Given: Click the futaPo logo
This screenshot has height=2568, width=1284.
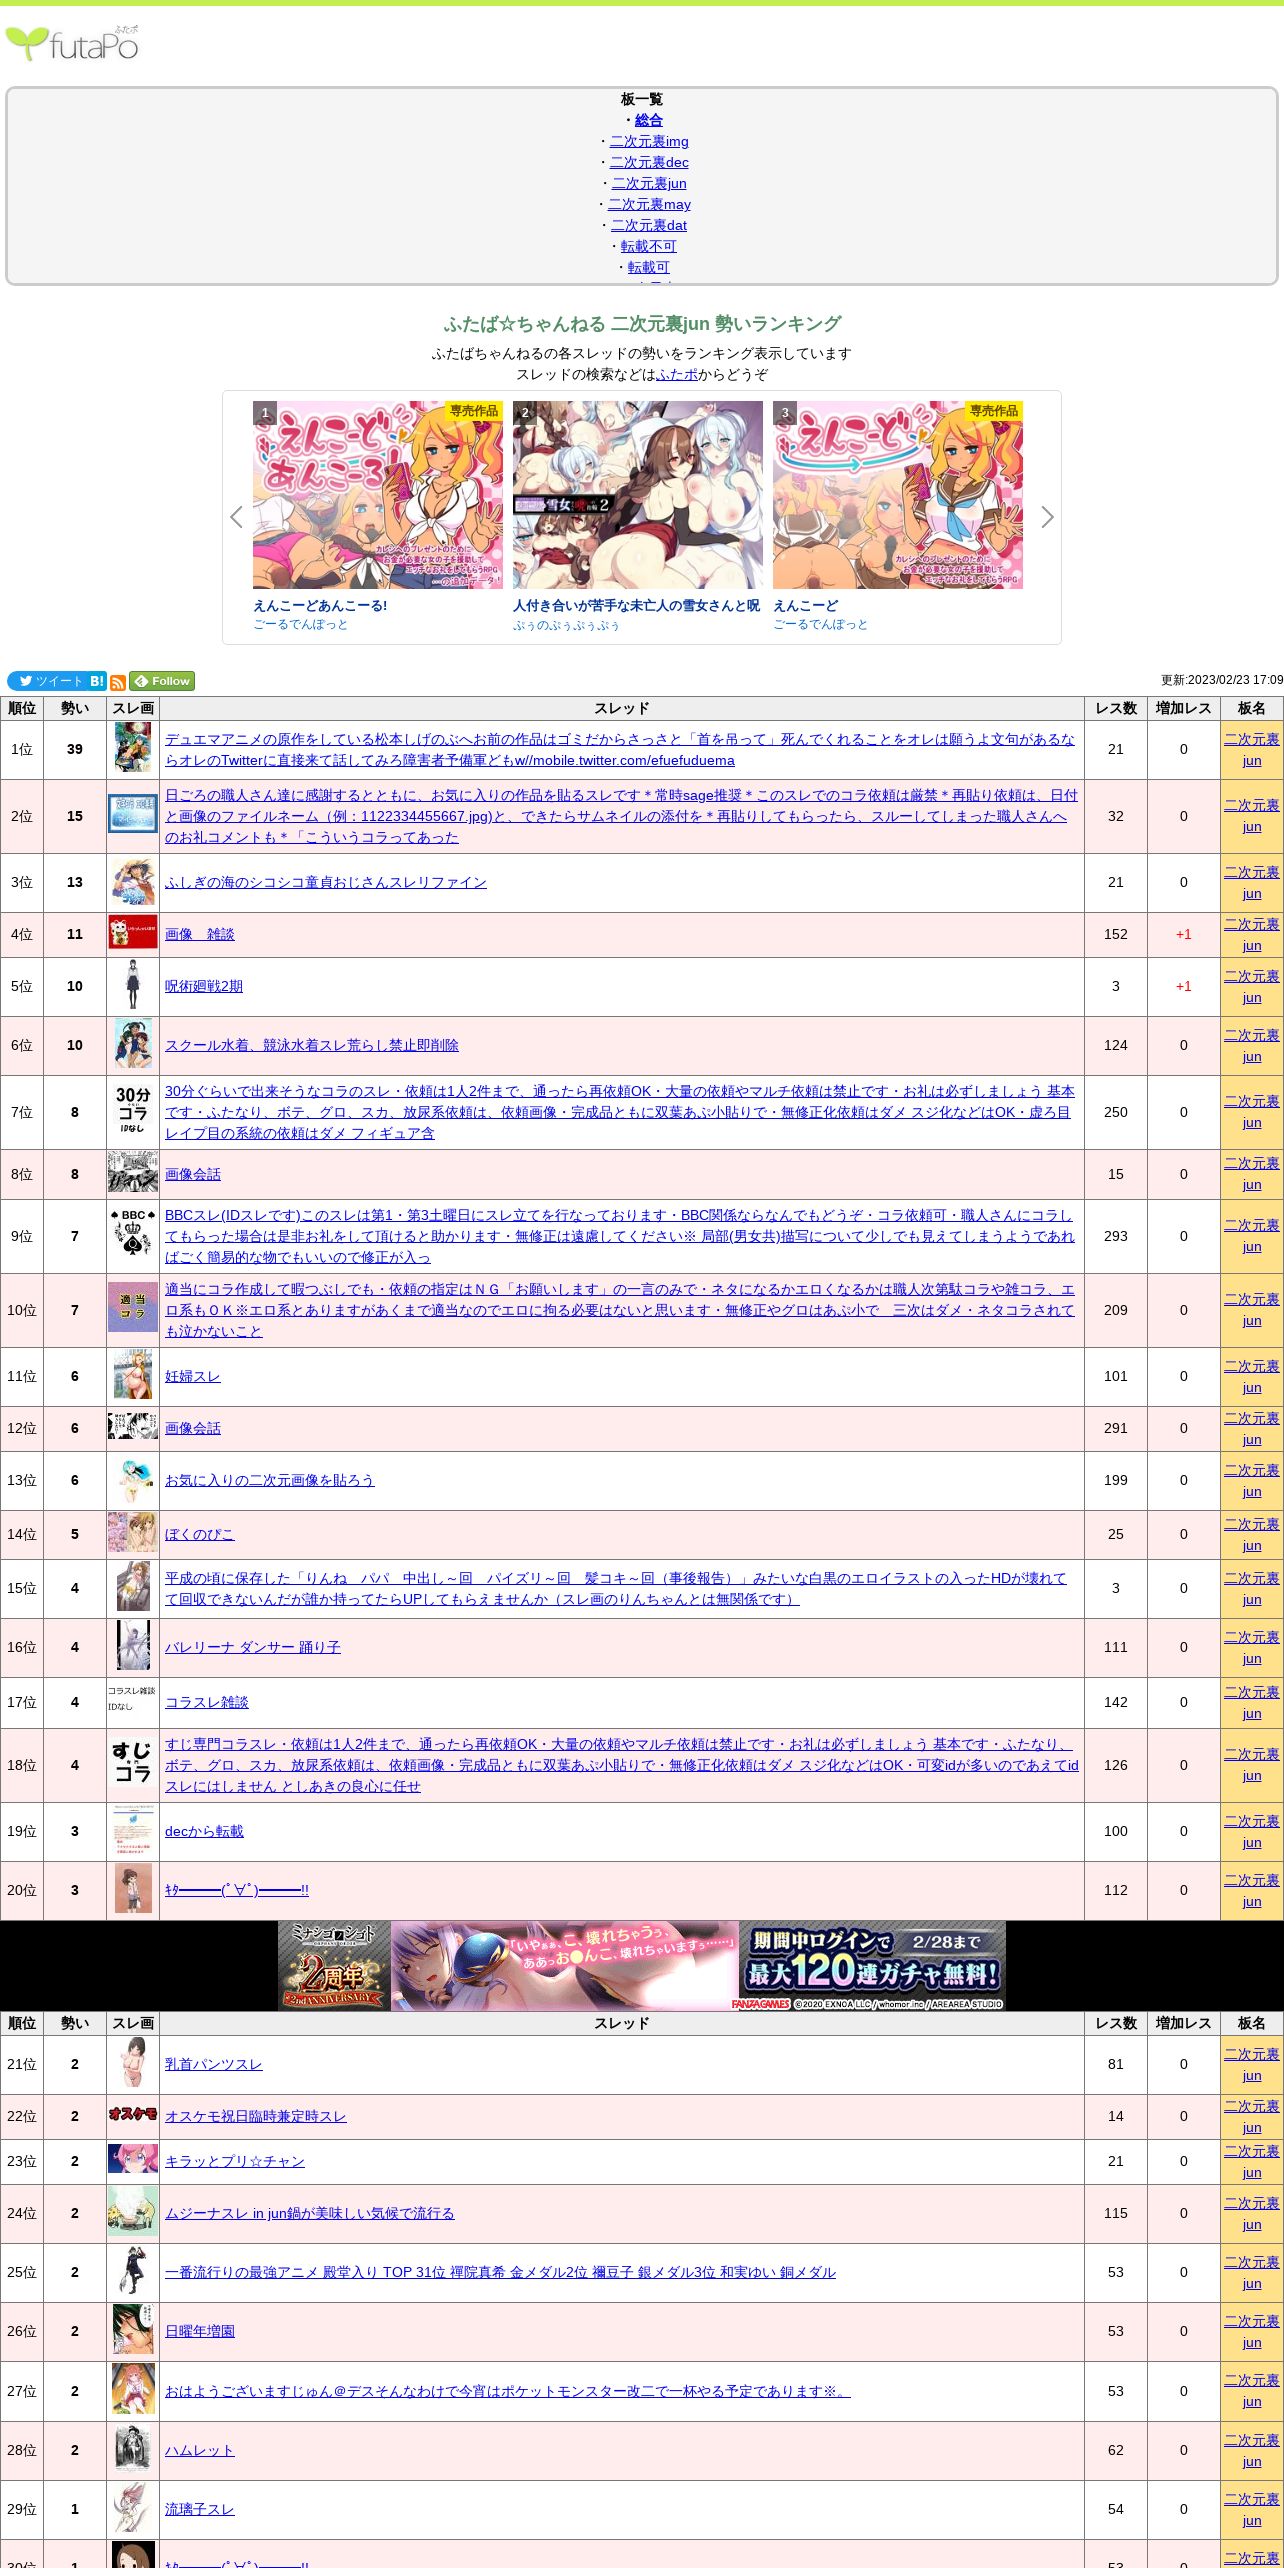Looking at the screenshot, I should tap(72, 44).
